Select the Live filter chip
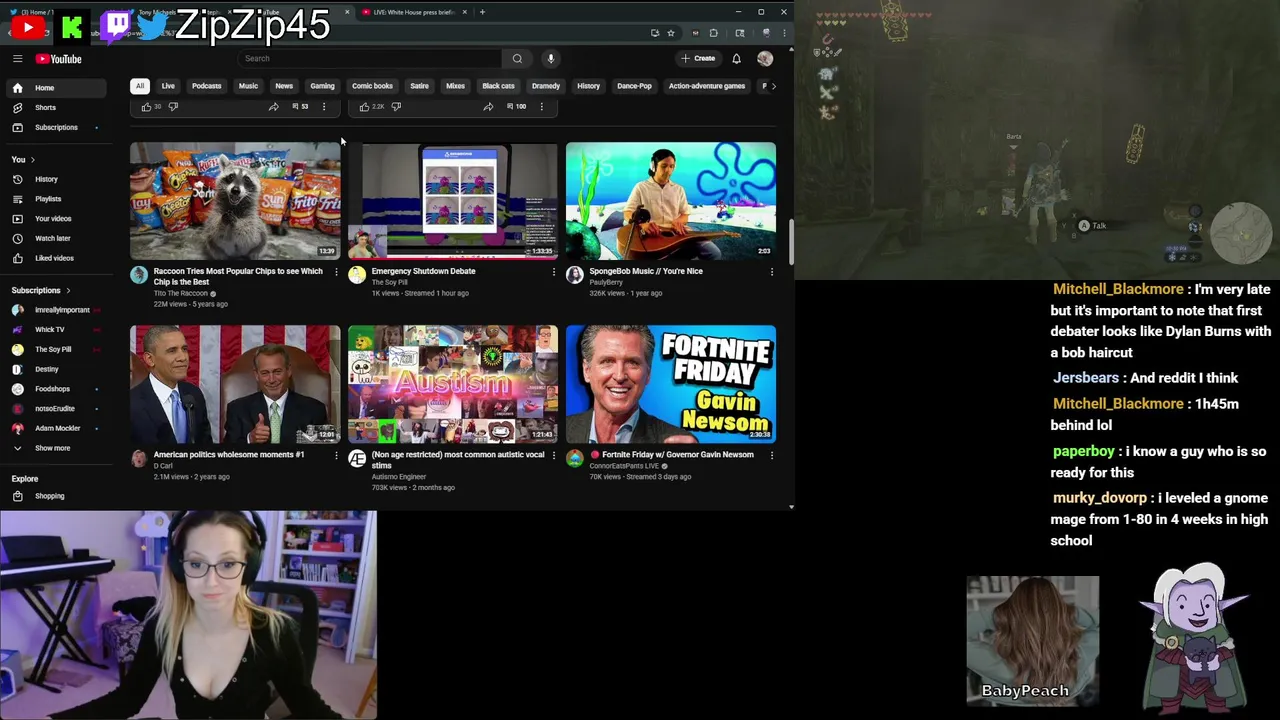Viewport: 1280px width, 720px height. click(x=168, y=86)
